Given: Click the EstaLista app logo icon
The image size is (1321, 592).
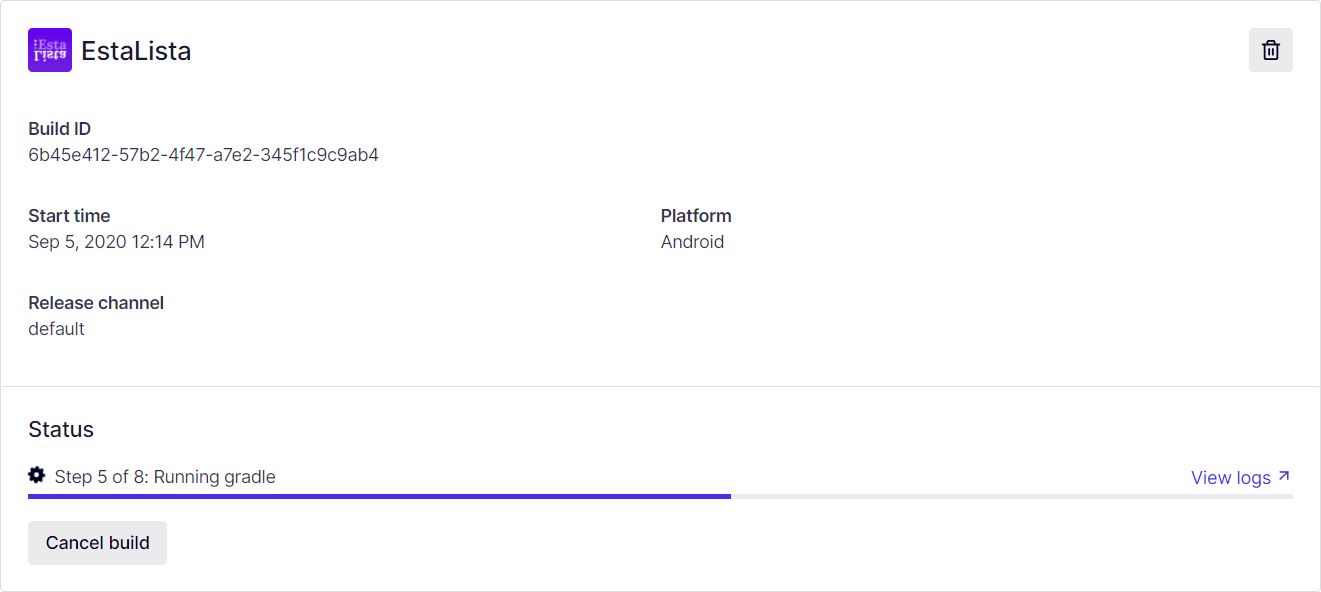Looking at the screenshot, I should coord(50,50).
